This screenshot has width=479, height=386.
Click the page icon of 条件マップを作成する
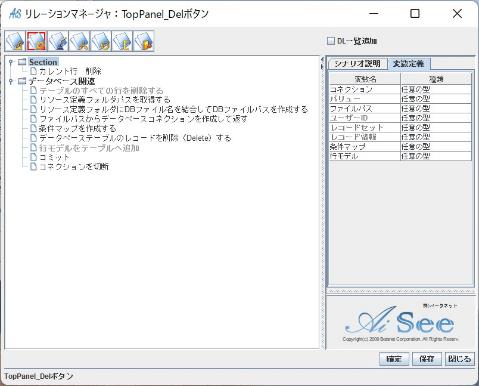point(33,128)
